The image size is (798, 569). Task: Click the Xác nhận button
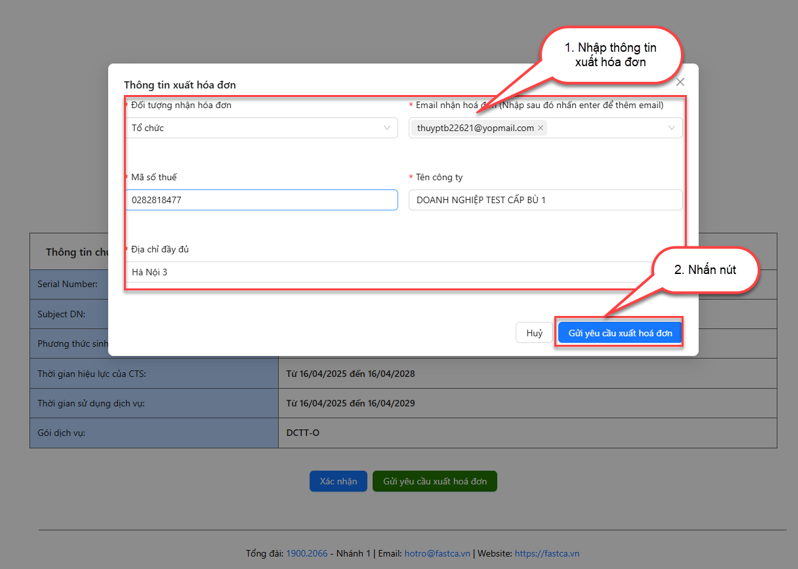click(338, 481)
